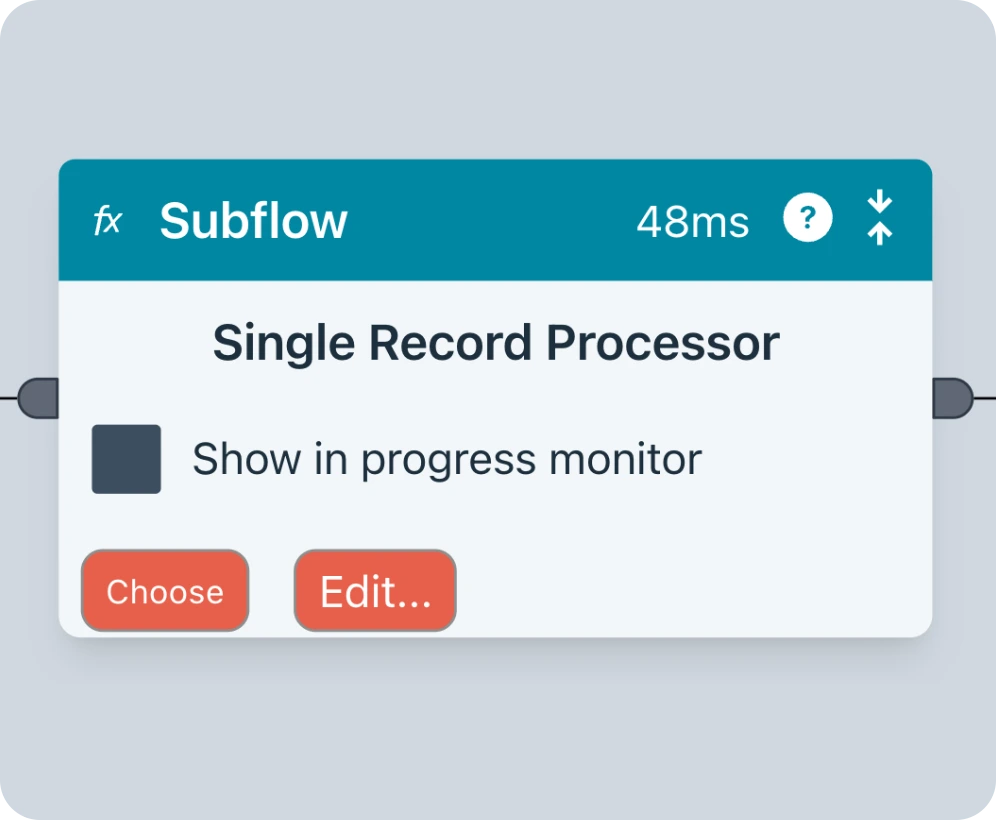Viewport: 996px width, 820px height.
Task: Click the "Show in progress monitor" label text
Action: (446, 459)
